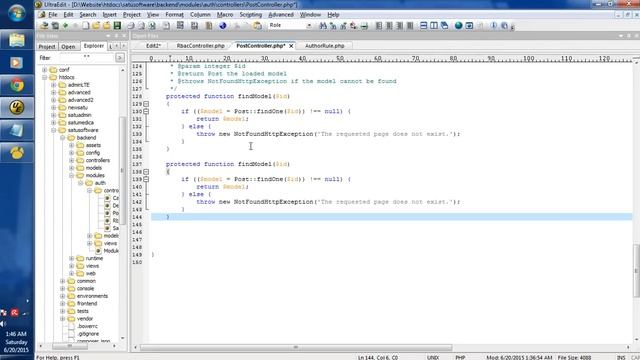Click the New File toolbar icon
This screenshot has width=640, height=360.
(x=85, y=26)
